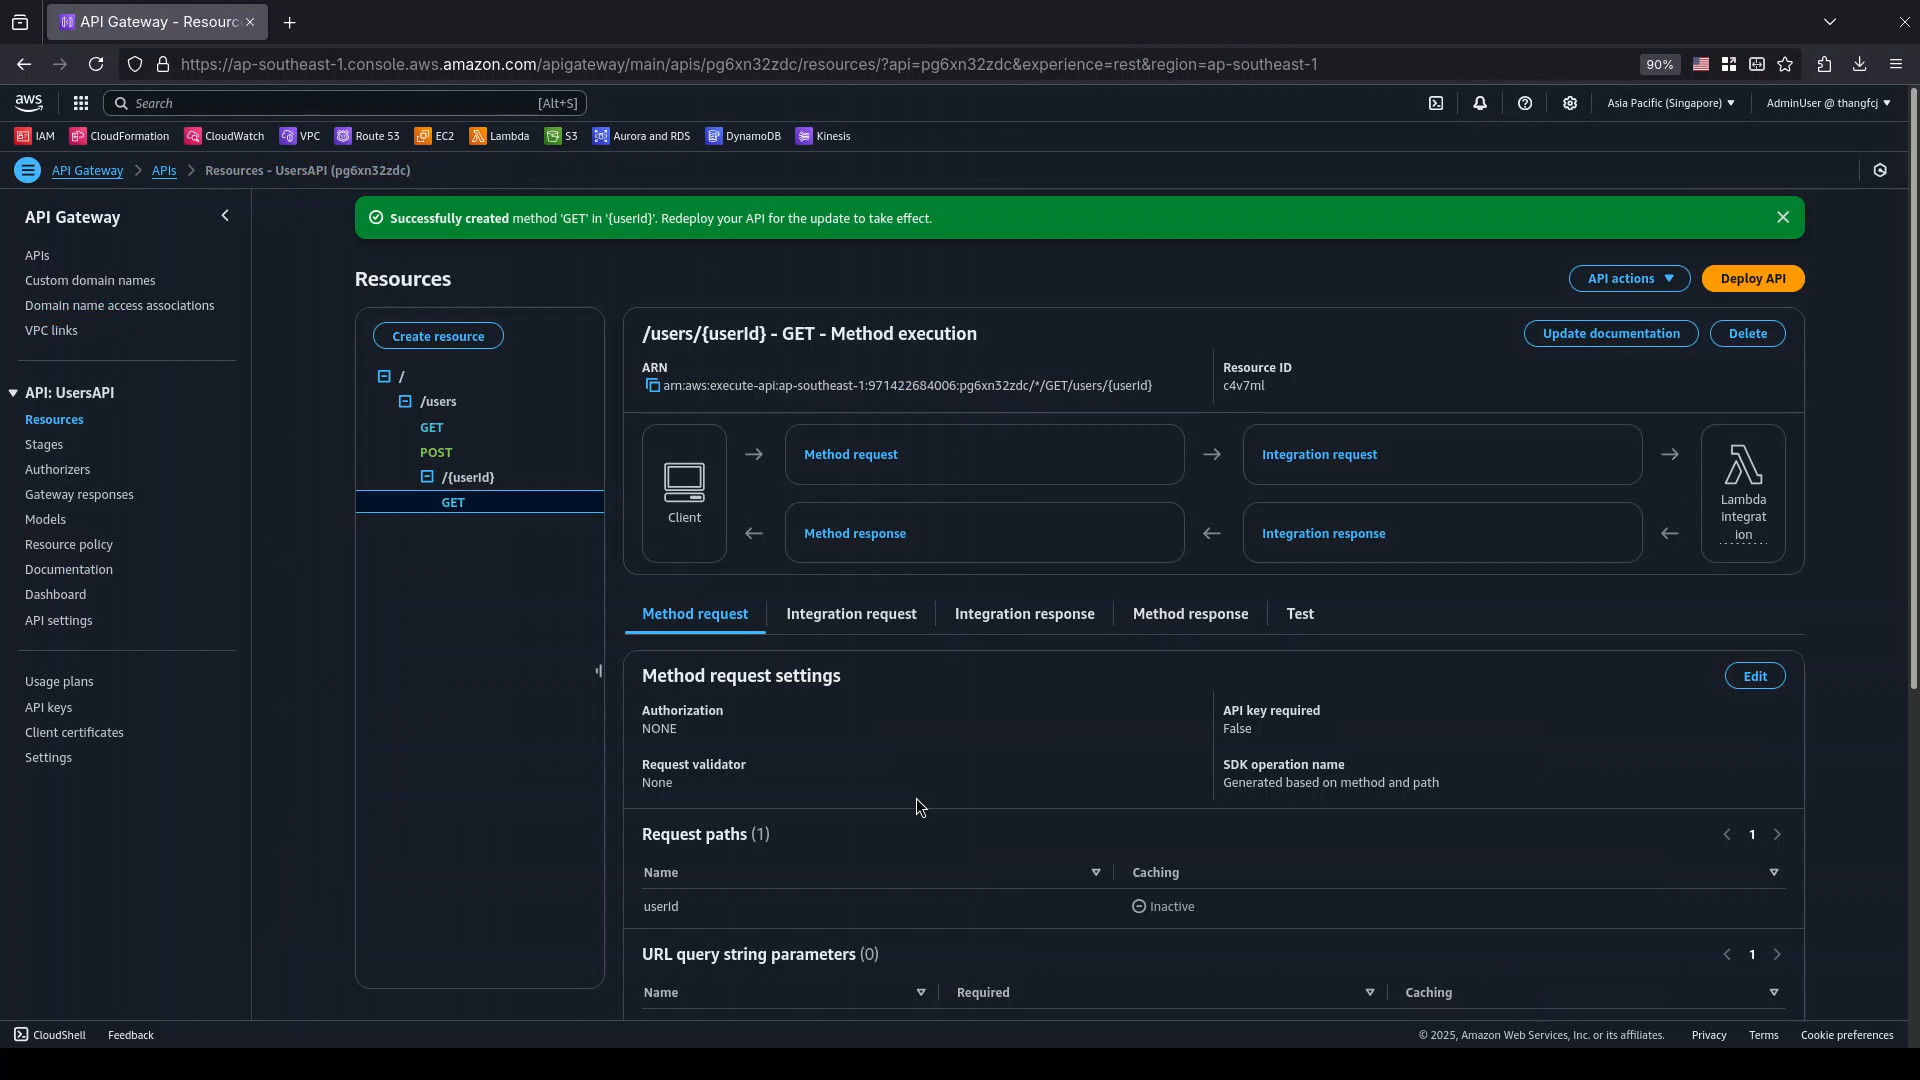Delete the GET method

1748,333
